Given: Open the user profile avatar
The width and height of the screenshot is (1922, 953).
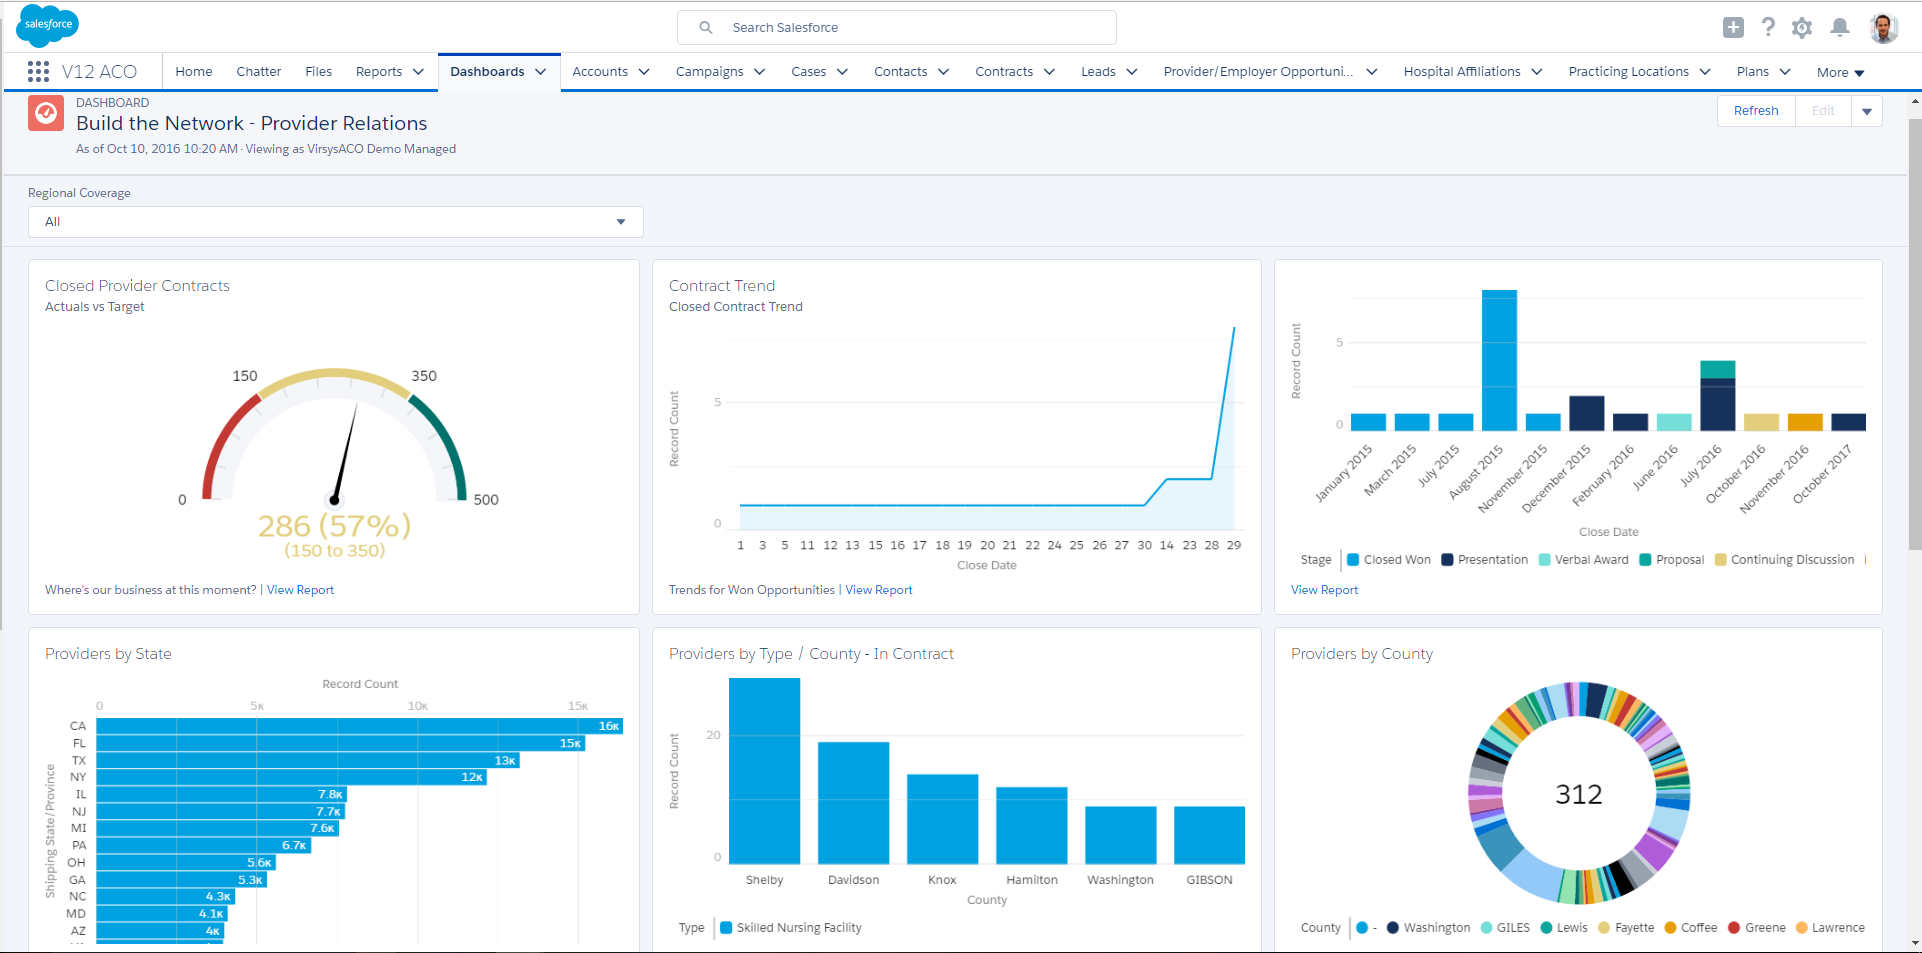Looking at the screenshot, I should click(1884, 28).
